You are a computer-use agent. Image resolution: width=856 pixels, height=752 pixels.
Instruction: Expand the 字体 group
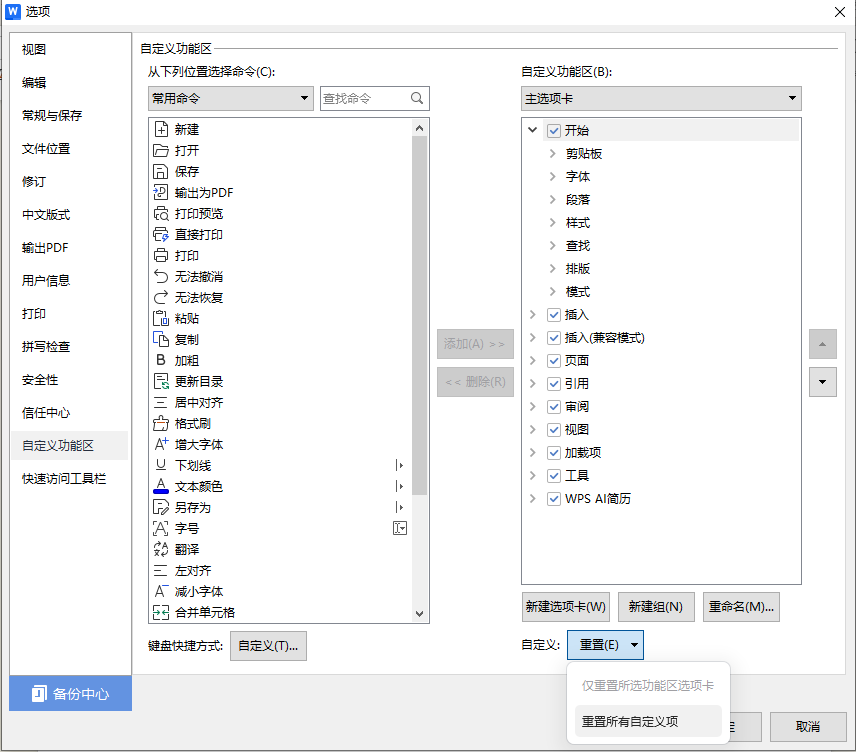[x=552, y=176]
